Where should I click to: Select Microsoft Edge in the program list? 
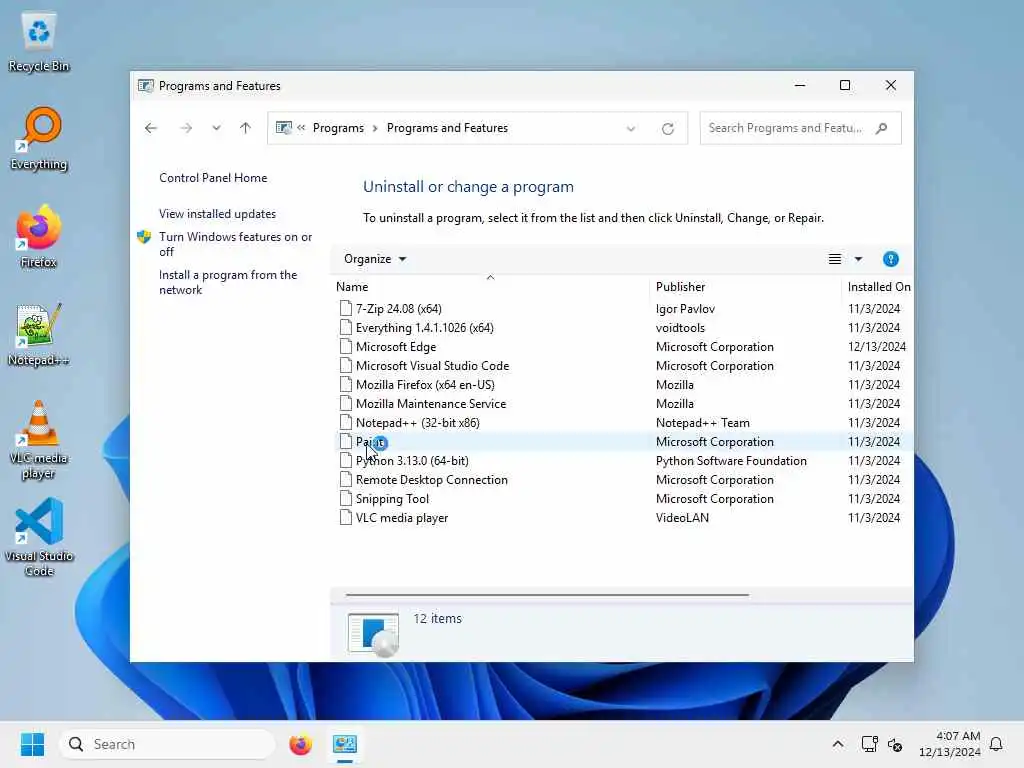(624, 346)
